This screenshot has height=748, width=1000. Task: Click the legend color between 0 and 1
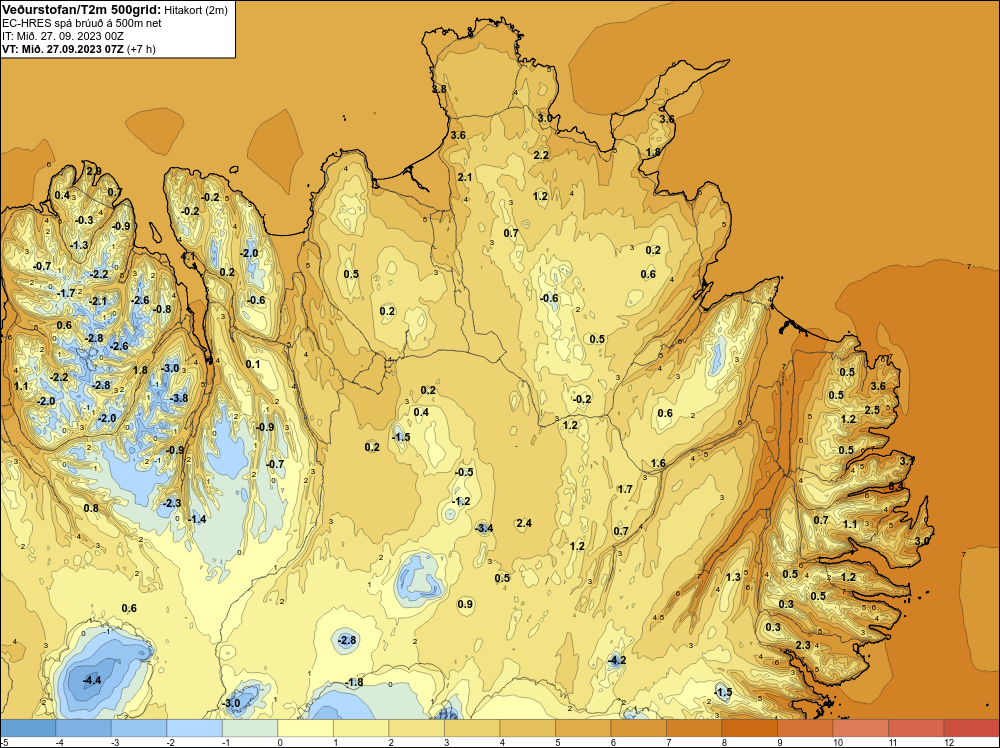pyautogui.click(x=305, y=728)
